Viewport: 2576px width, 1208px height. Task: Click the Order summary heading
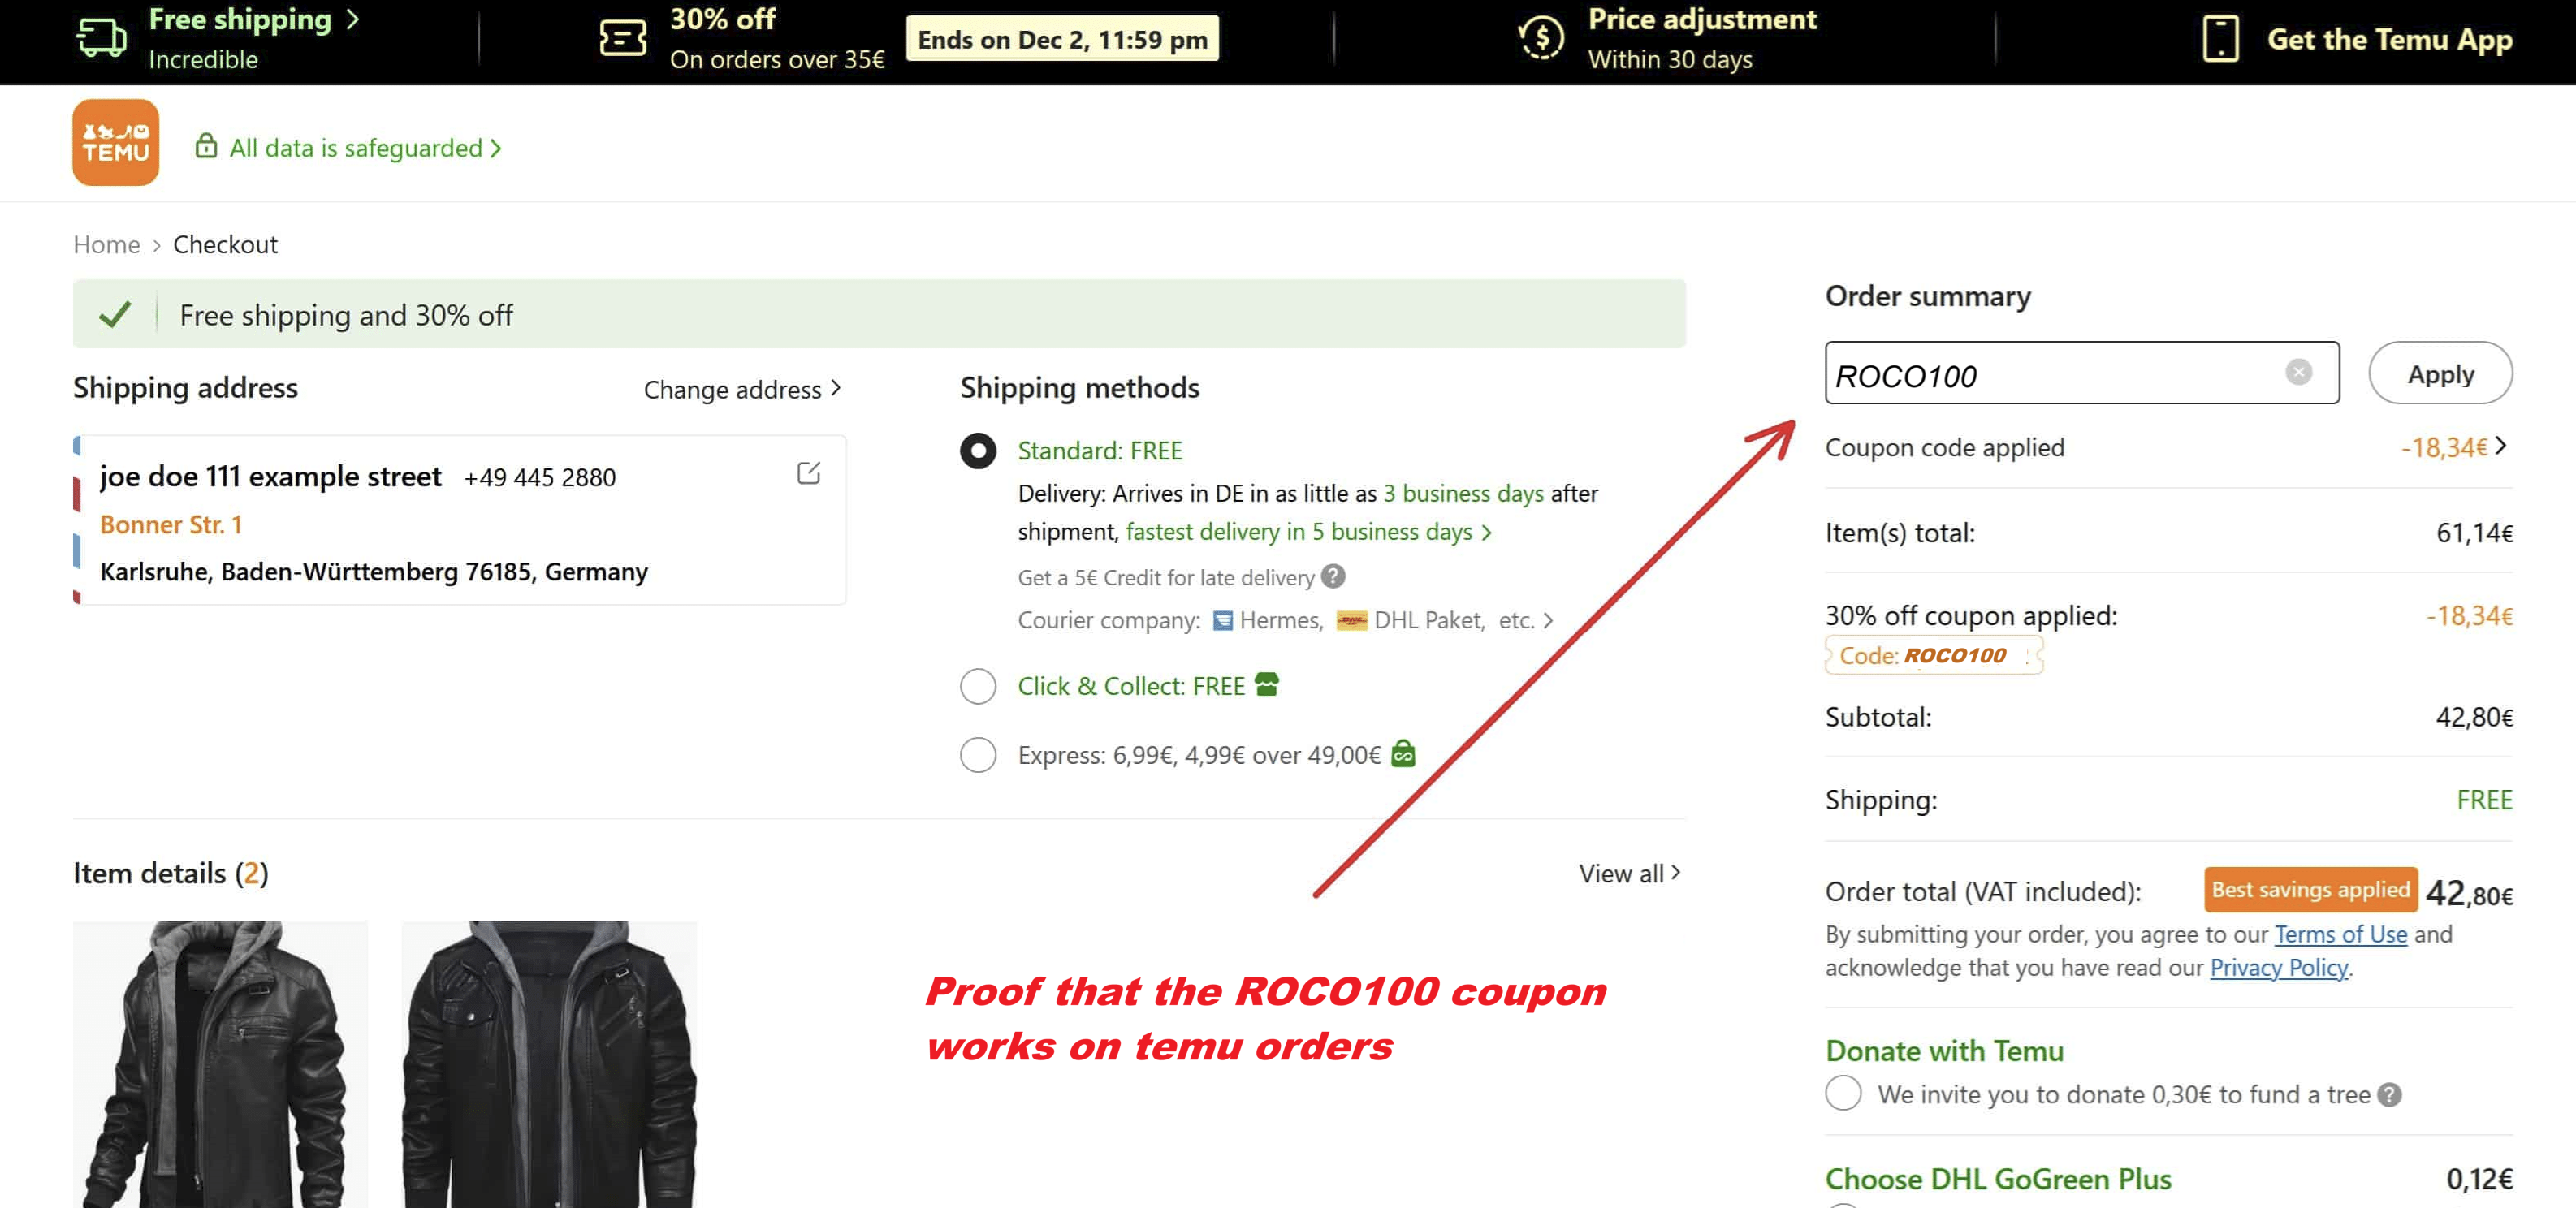pyautogui.click(x=1927, y=296)
